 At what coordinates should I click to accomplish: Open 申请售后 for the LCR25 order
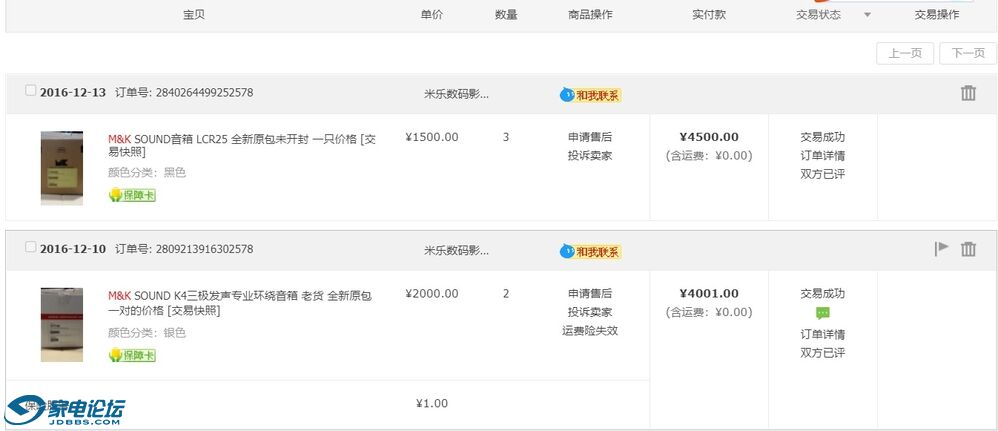[590, 137]
